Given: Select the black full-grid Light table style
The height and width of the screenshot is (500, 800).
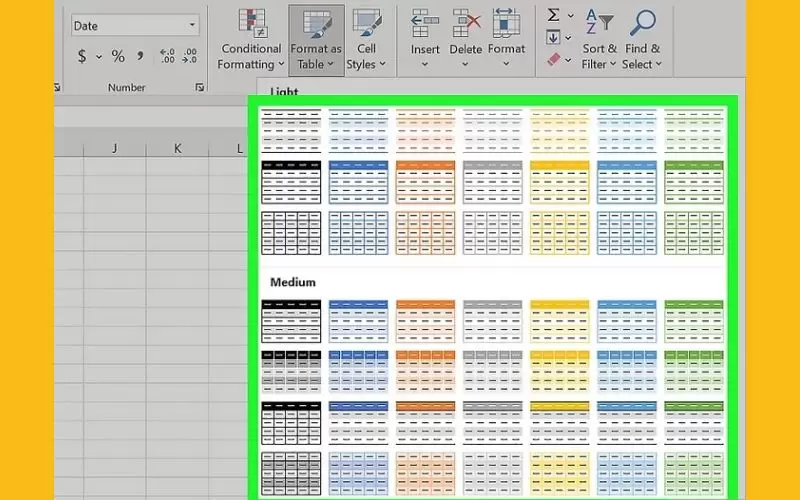Looking at the screenshot, I should pyautogui.click(x=291, y=233).
